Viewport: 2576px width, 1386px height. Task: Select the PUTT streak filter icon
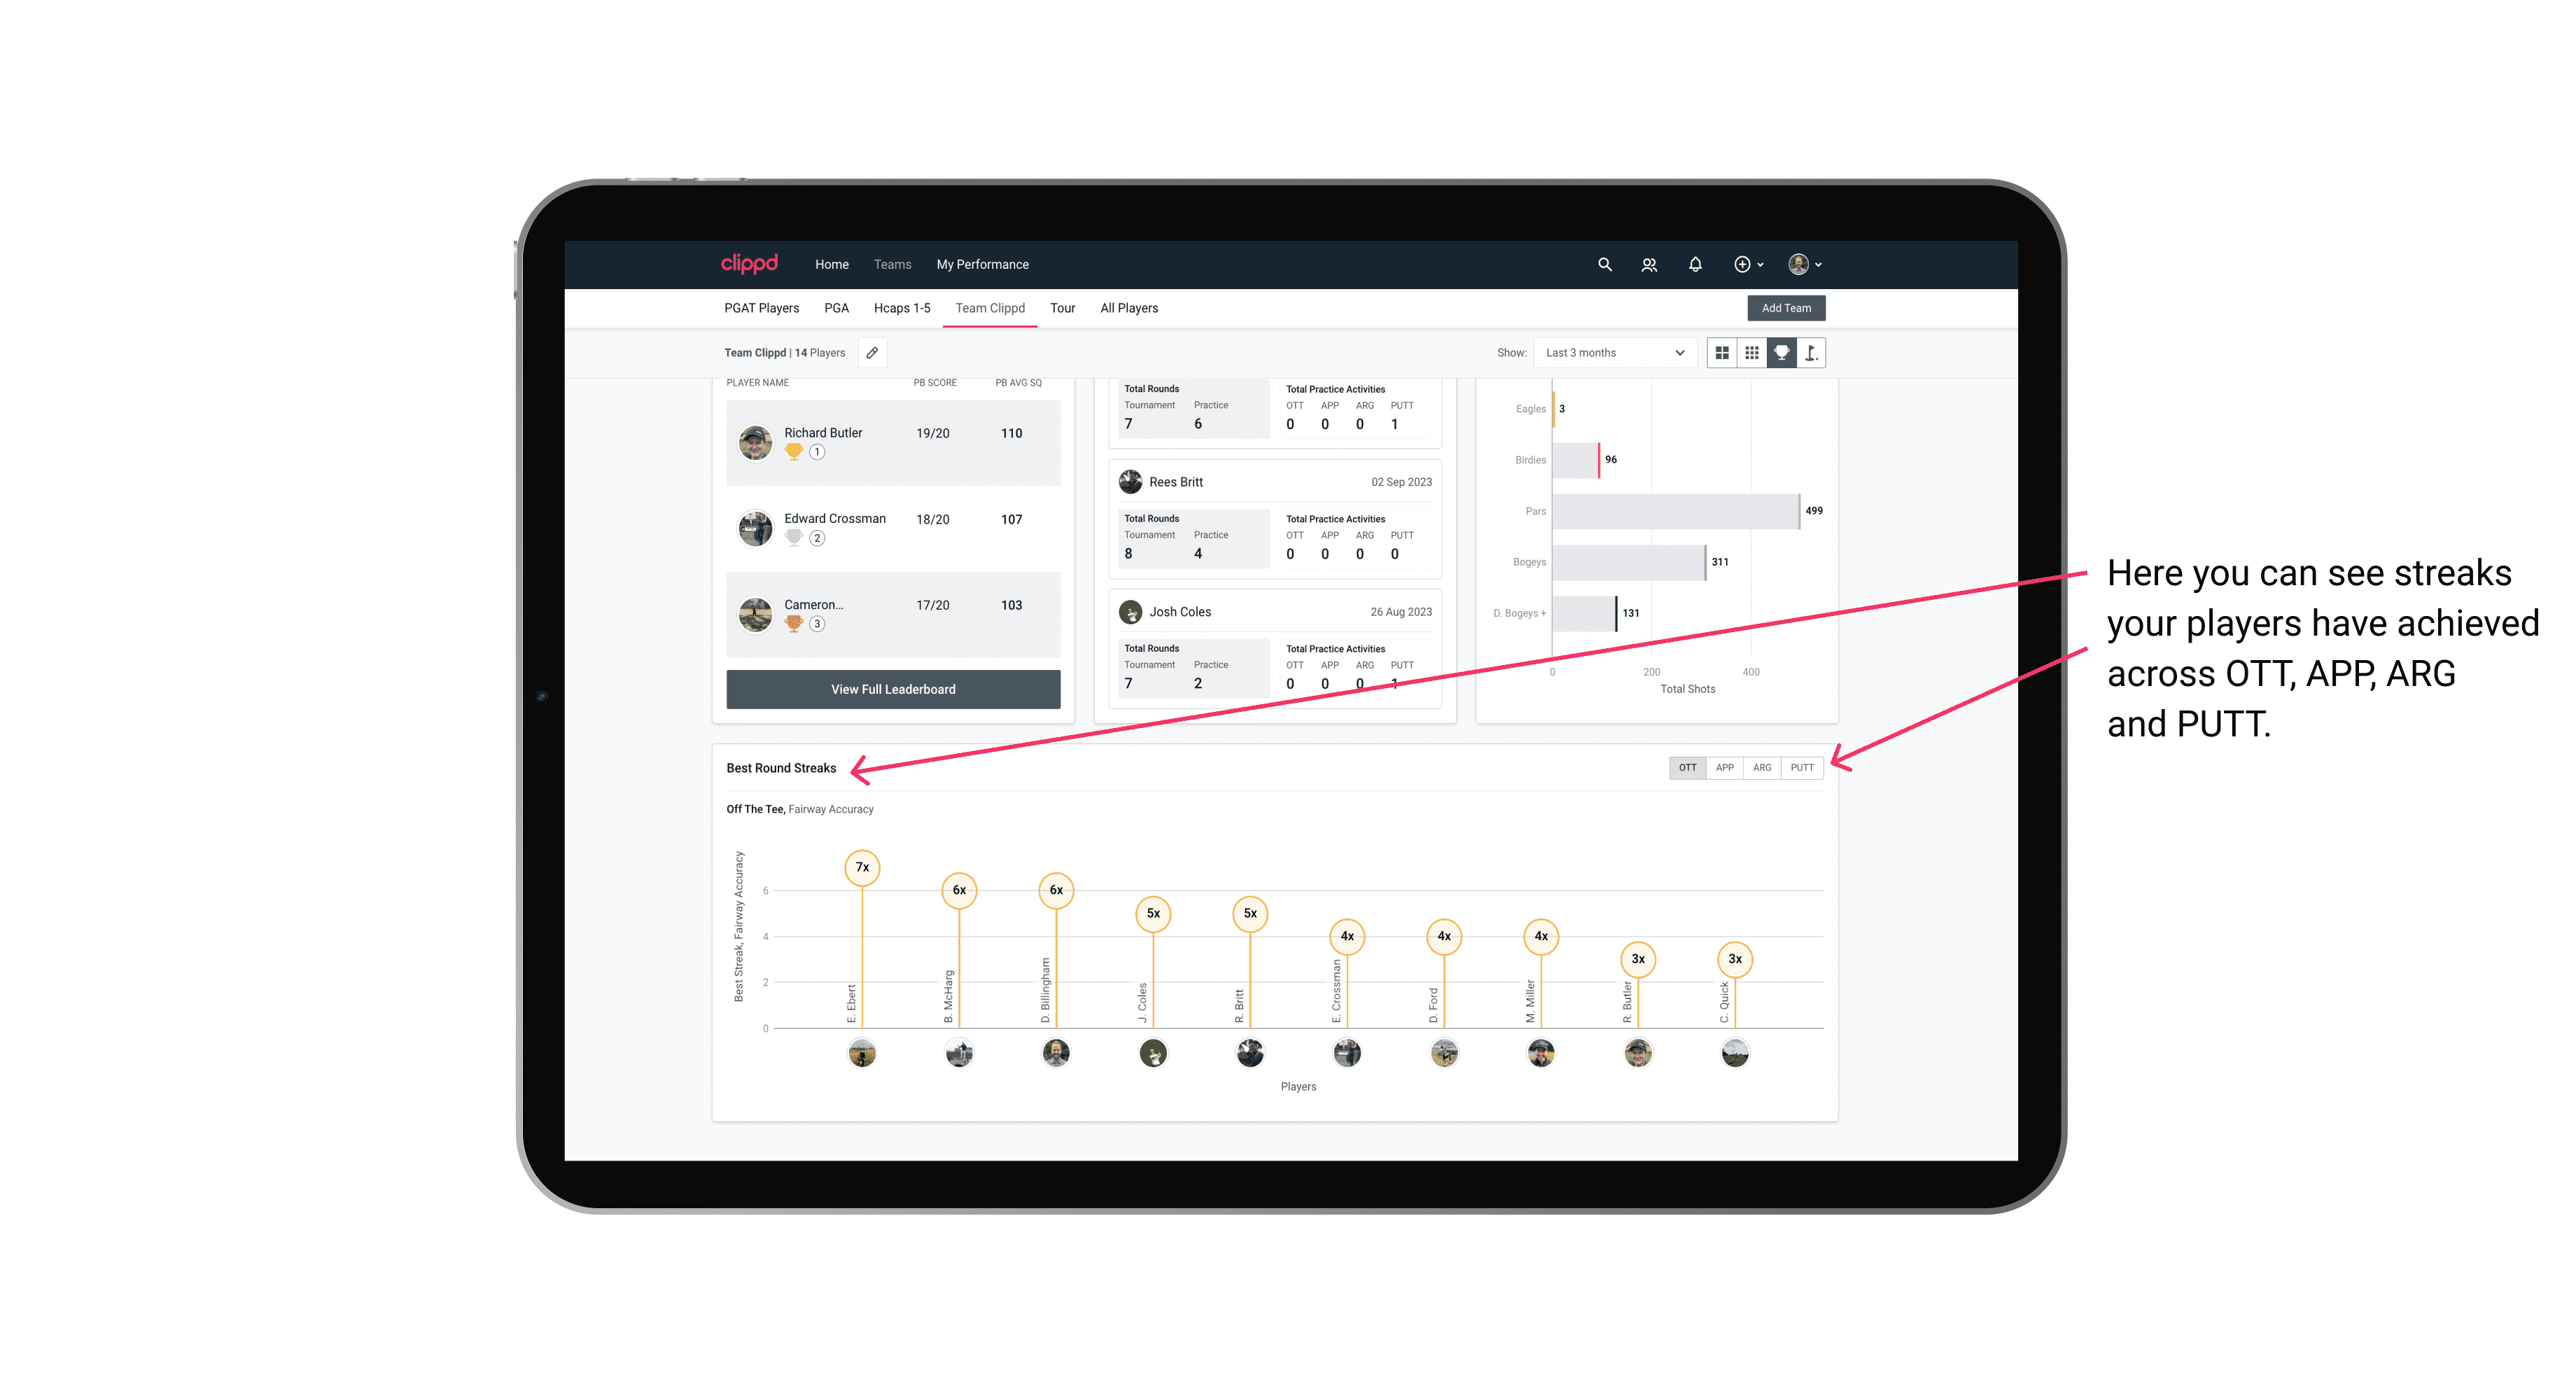1802,766
